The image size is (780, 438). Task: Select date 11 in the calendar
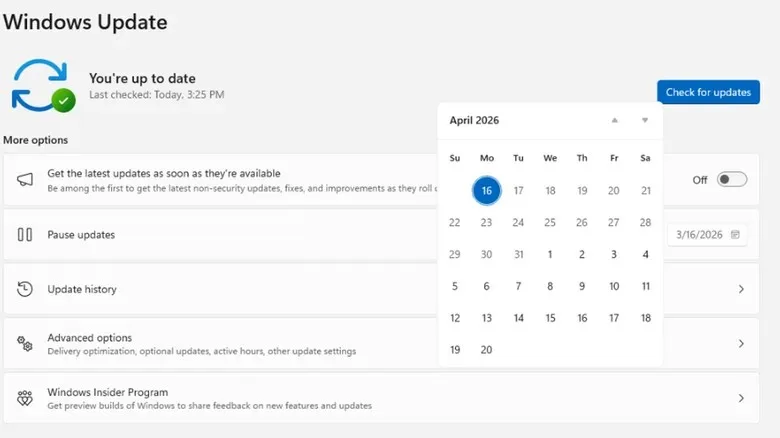pos(646,286)
